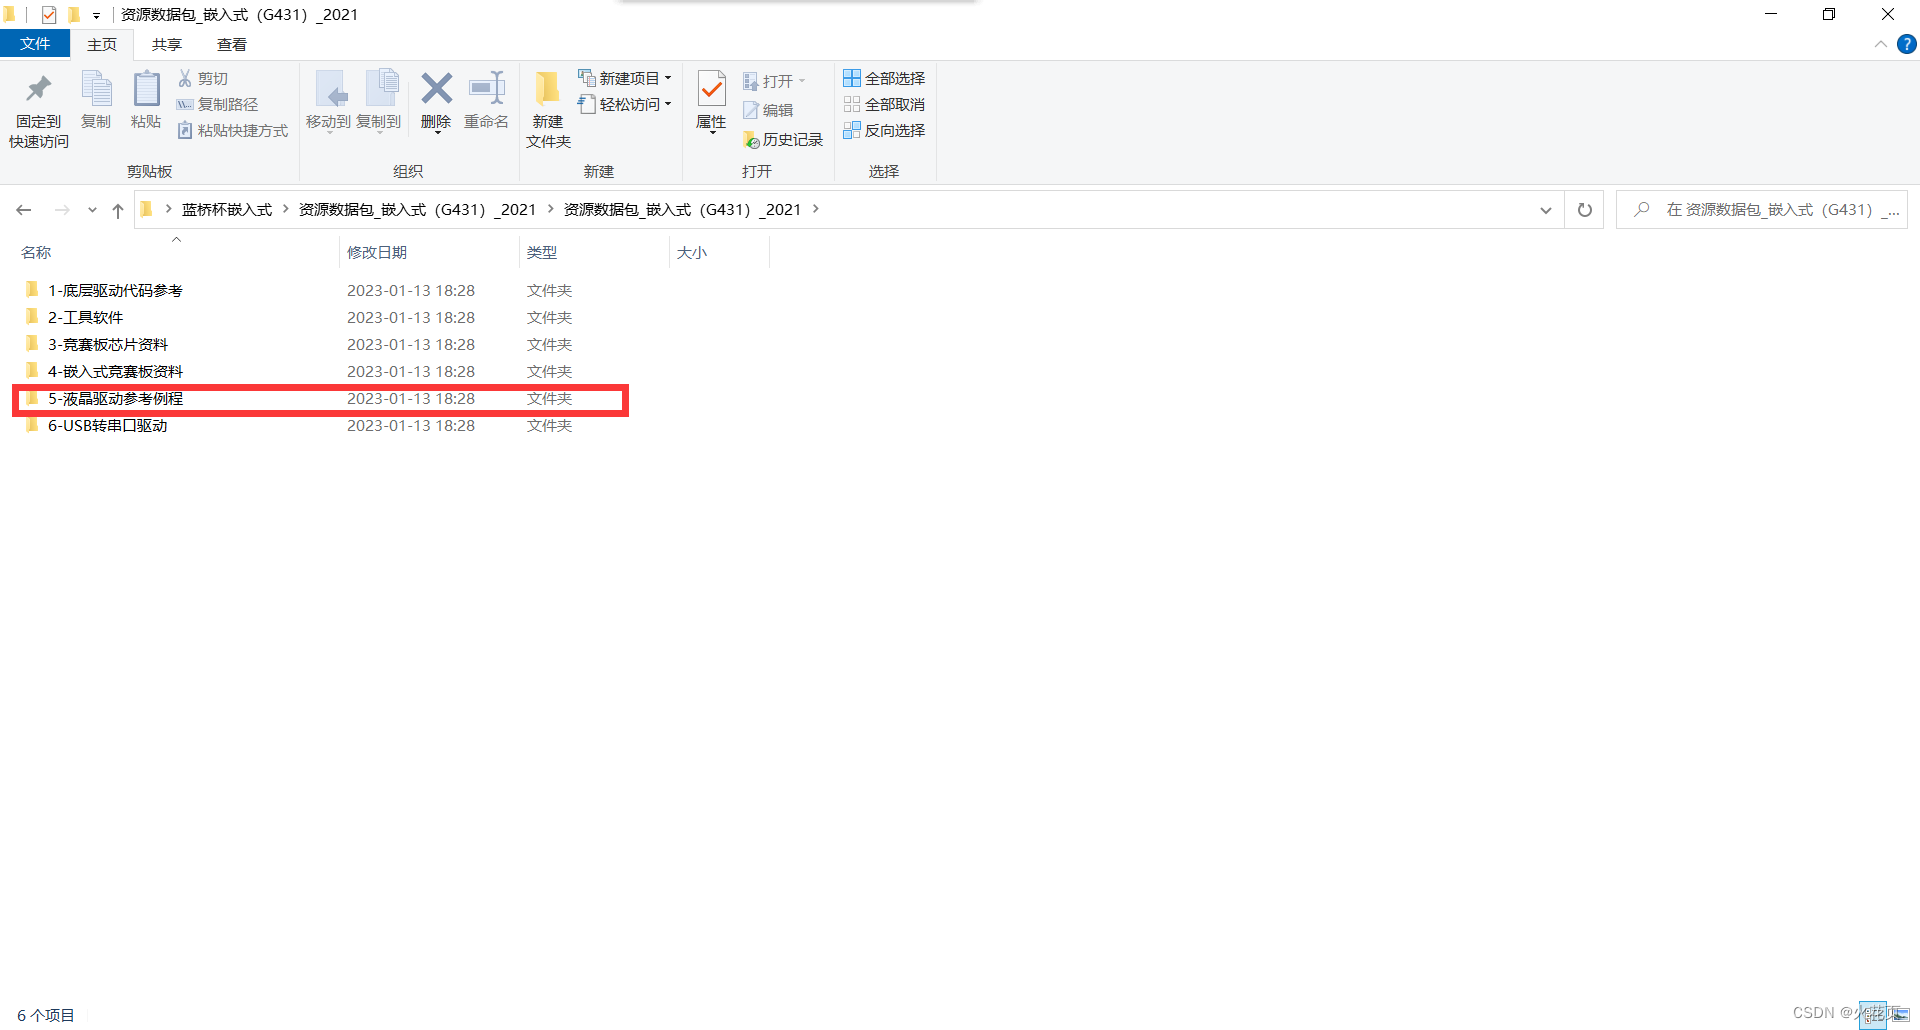This screenshot has height=1030, width=1920.
Task: Click Select none (全部取消)
Action: [x=884, y=104]
